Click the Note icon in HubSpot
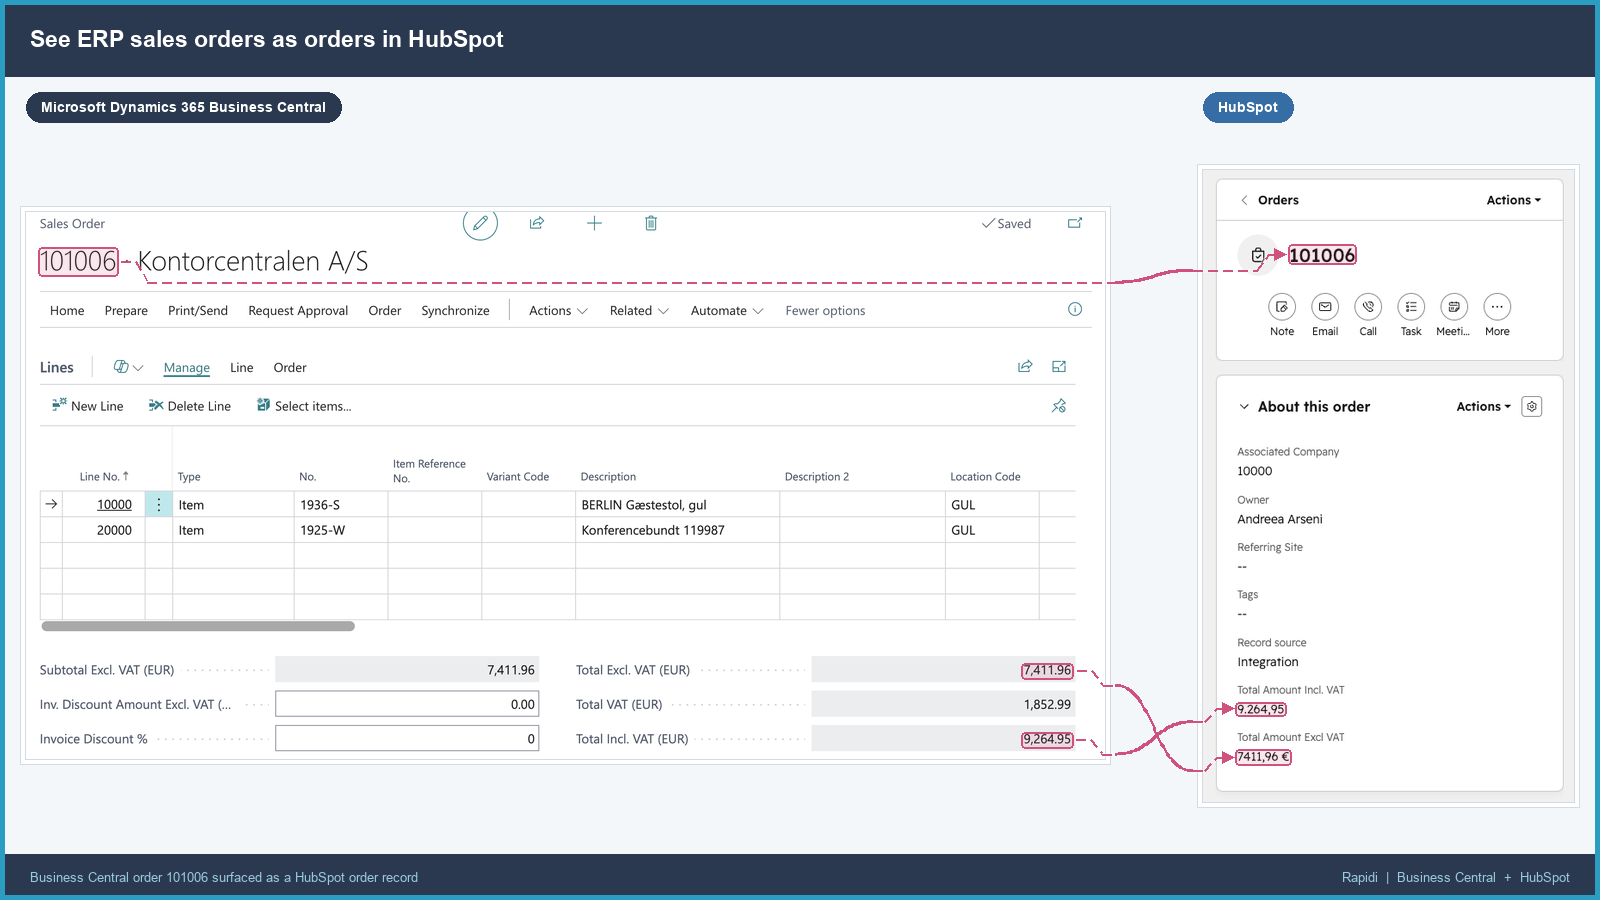The height and width of the screenshot is (900, 1600). [1282, 307]
